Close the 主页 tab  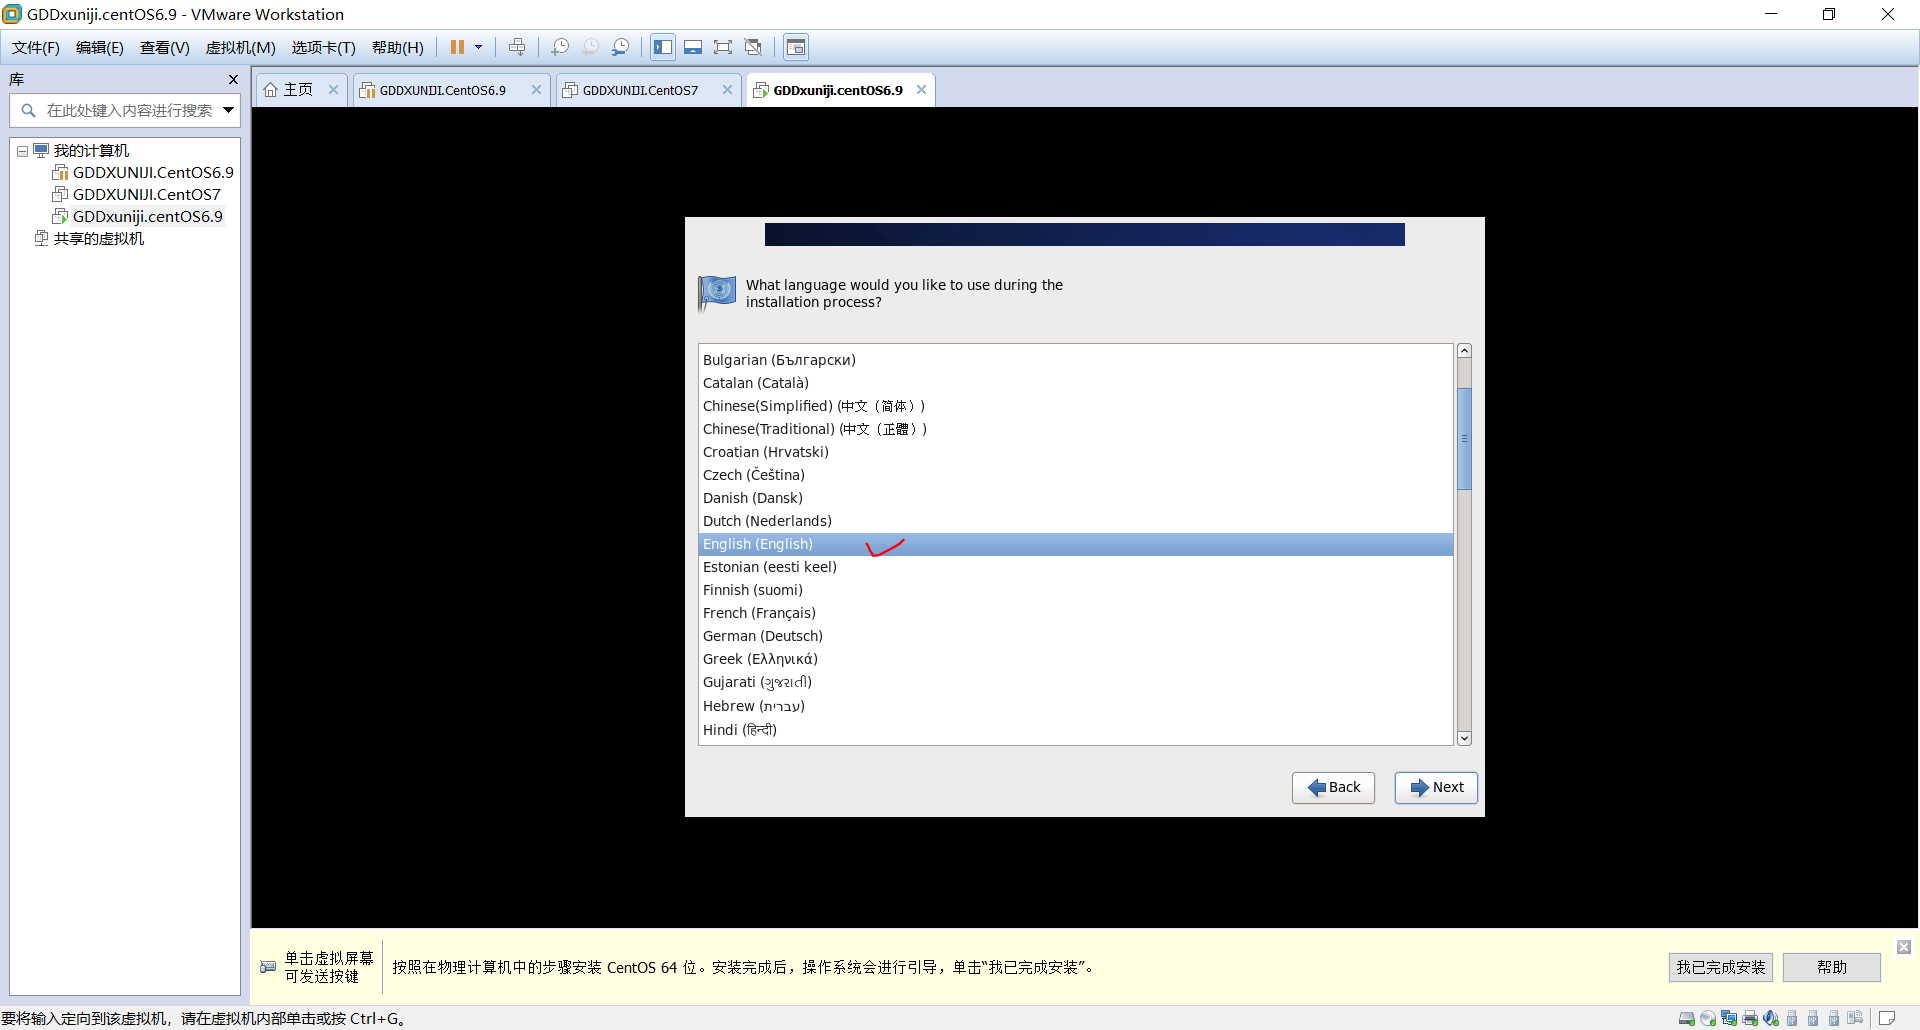[x=333, y=90]
